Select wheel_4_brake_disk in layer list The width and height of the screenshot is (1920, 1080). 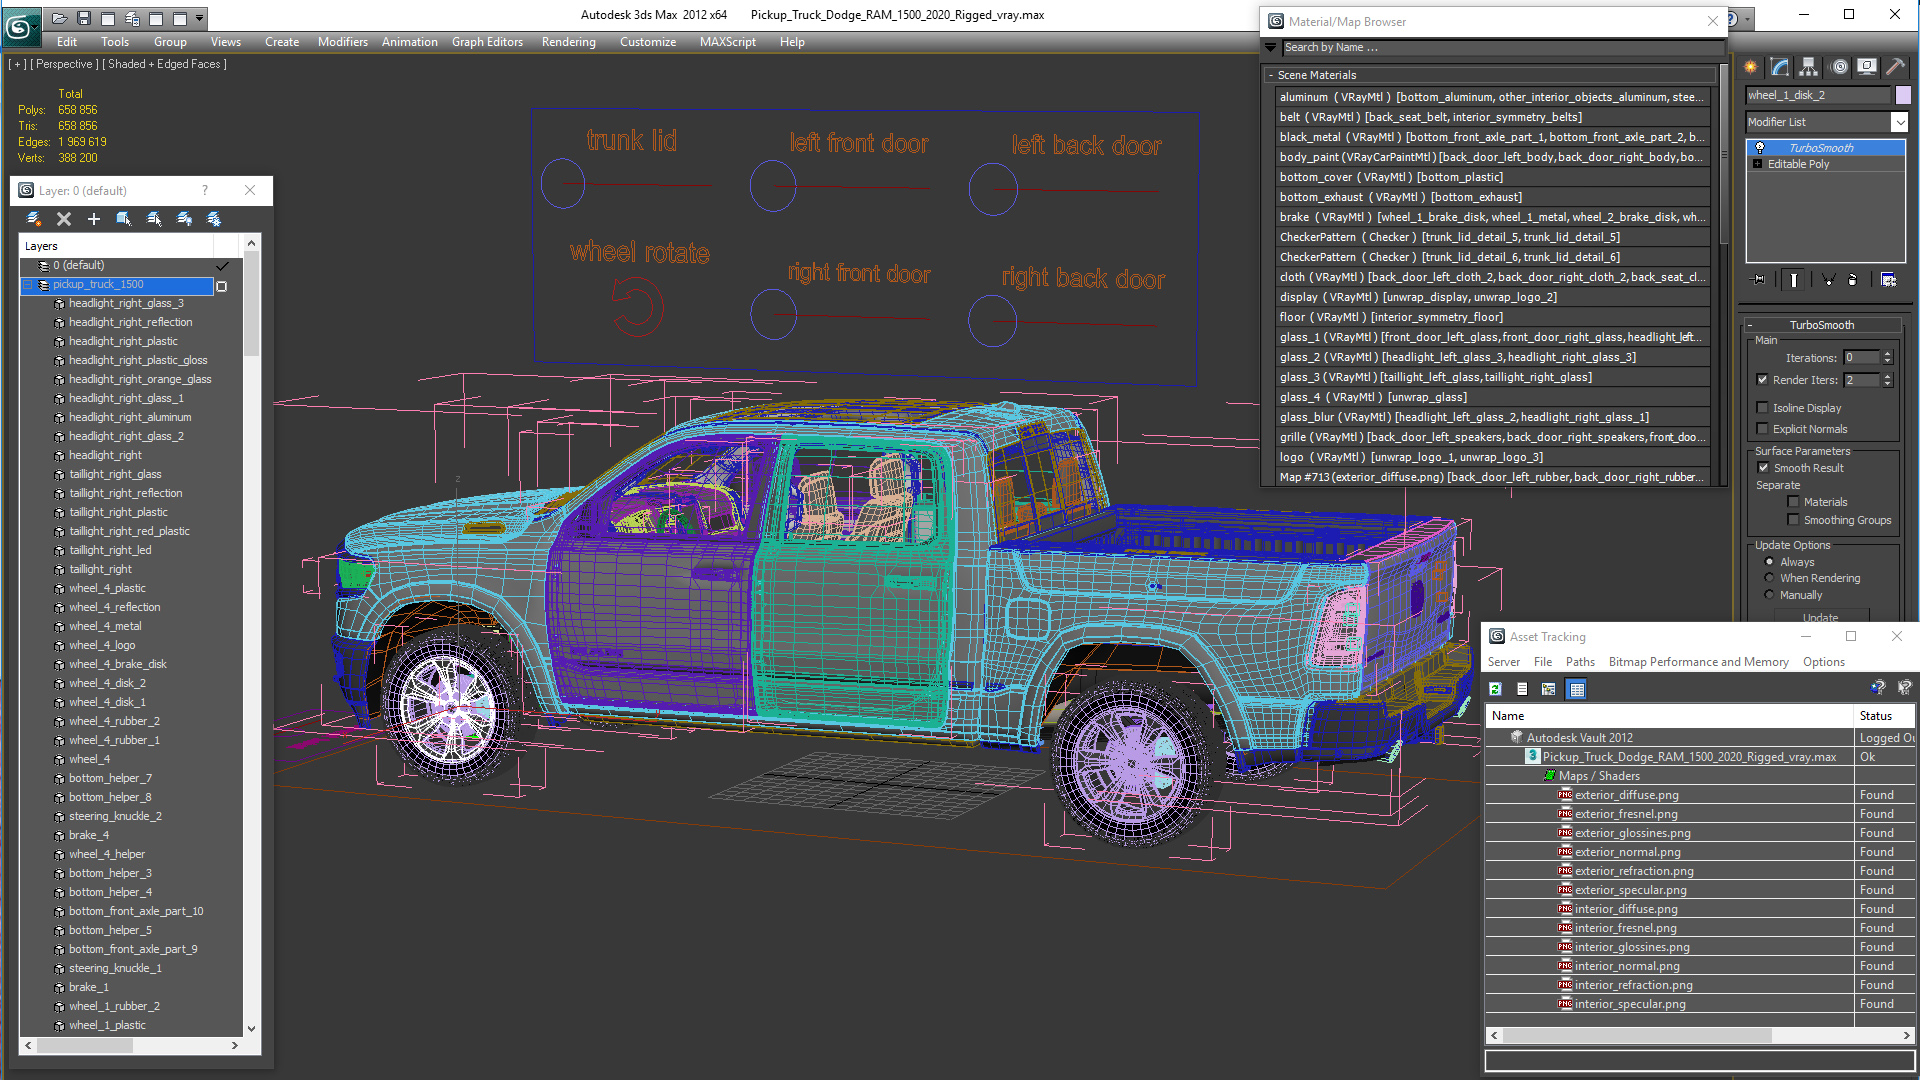click(x=117, y=664)
